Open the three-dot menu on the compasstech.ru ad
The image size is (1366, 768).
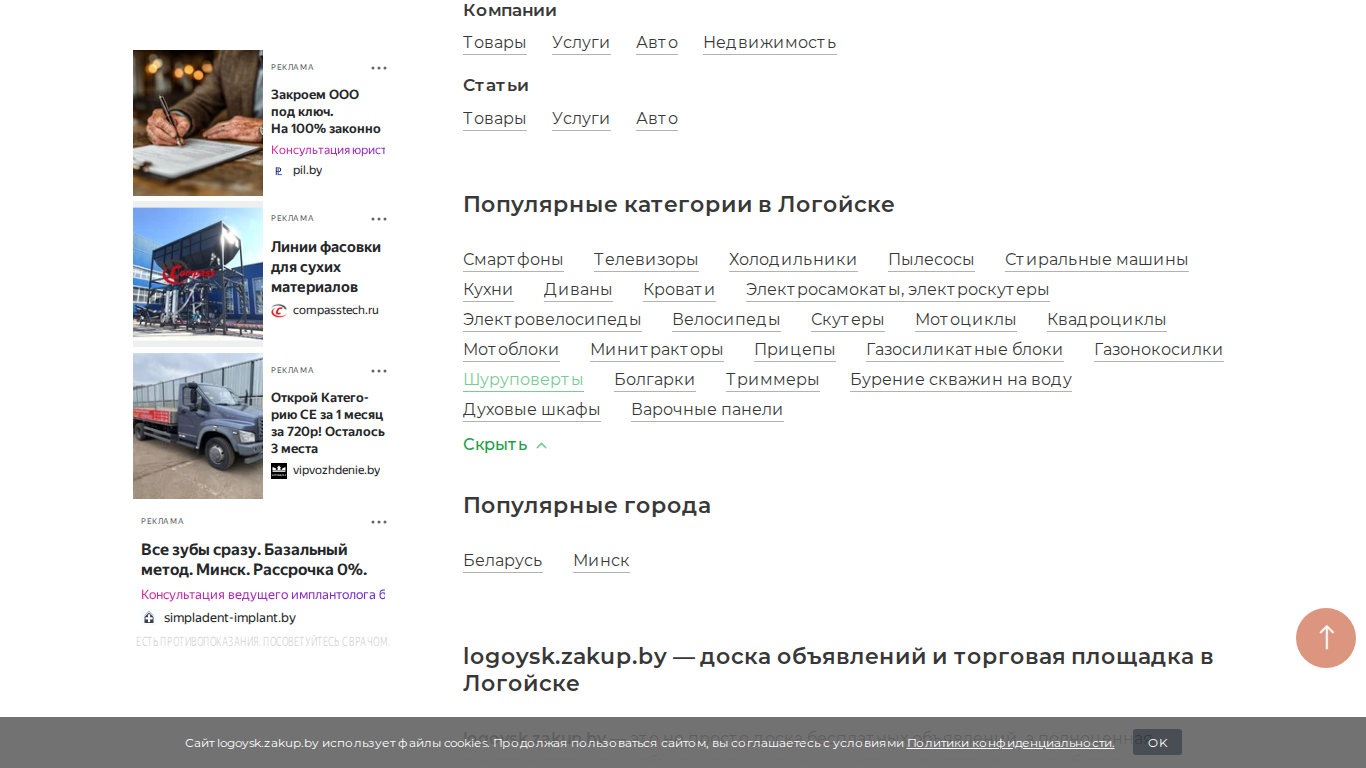point(379,219)
